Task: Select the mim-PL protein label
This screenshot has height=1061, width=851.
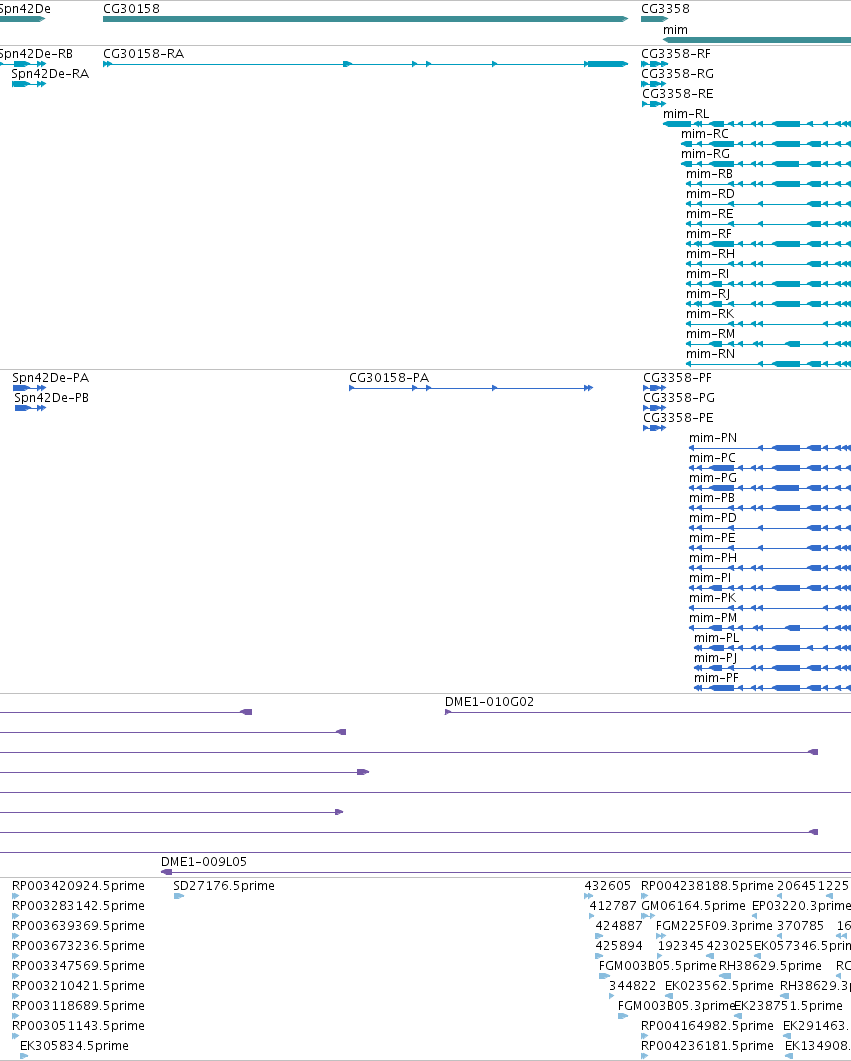Action: click(x=716, y=637)
